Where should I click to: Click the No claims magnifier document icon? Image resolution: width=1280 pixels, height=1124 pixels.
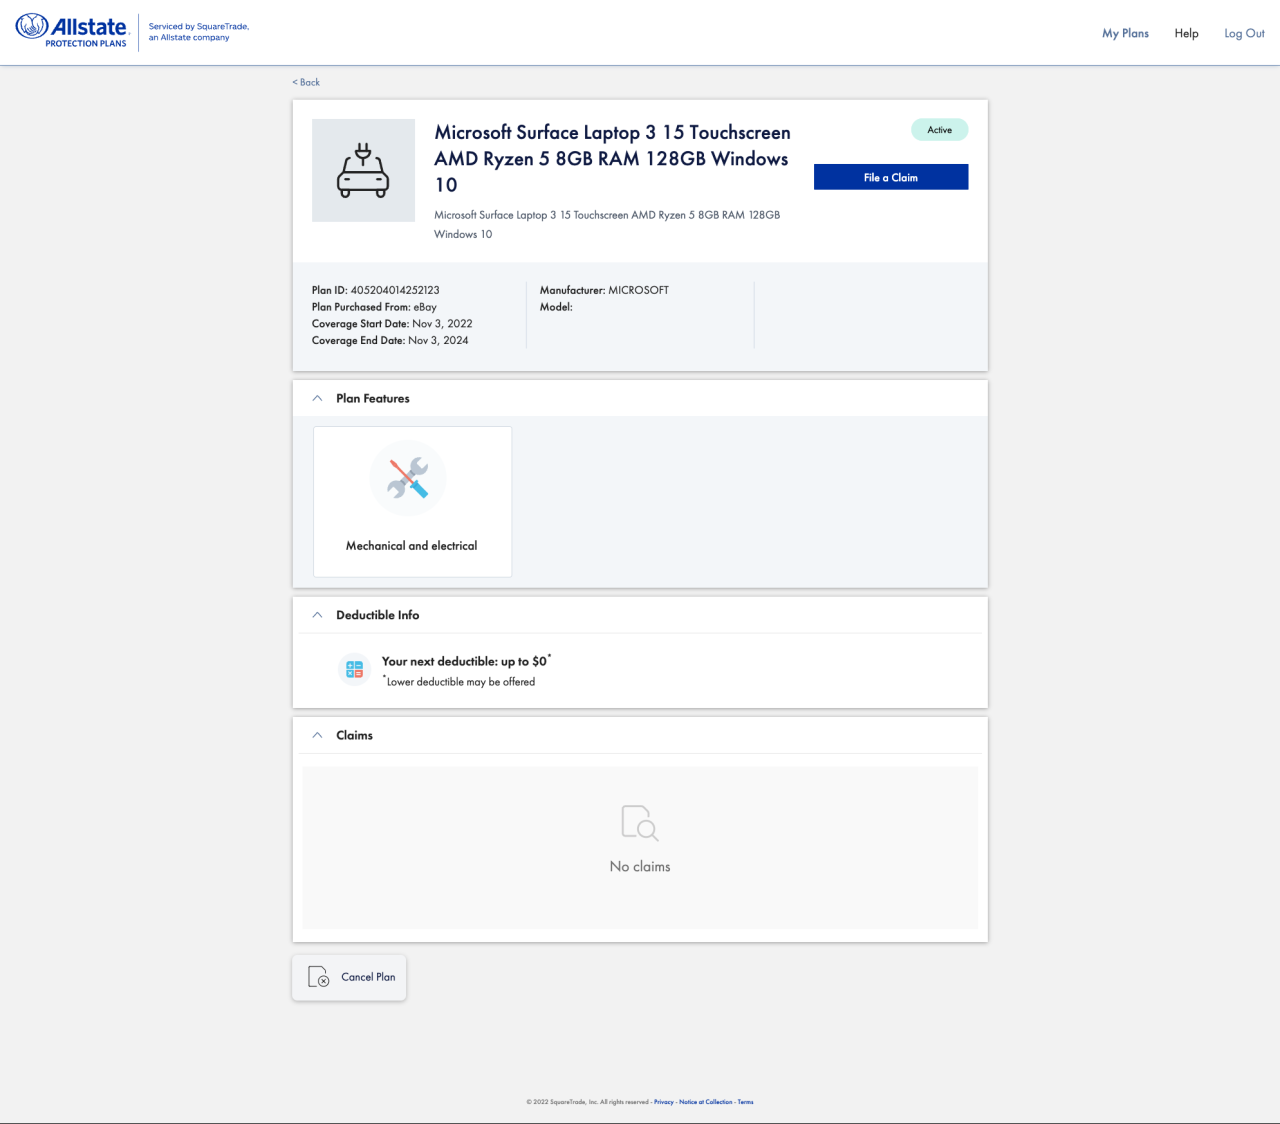tap(640, 824)
